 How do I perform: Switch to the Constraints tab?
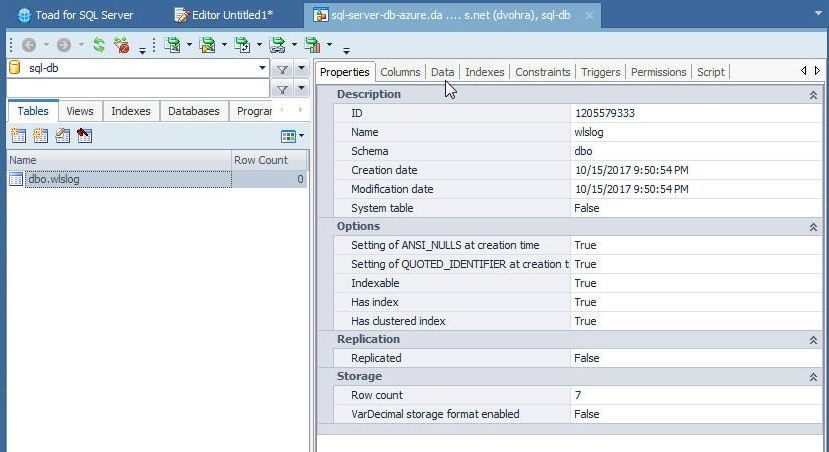[x=542, y=72]
